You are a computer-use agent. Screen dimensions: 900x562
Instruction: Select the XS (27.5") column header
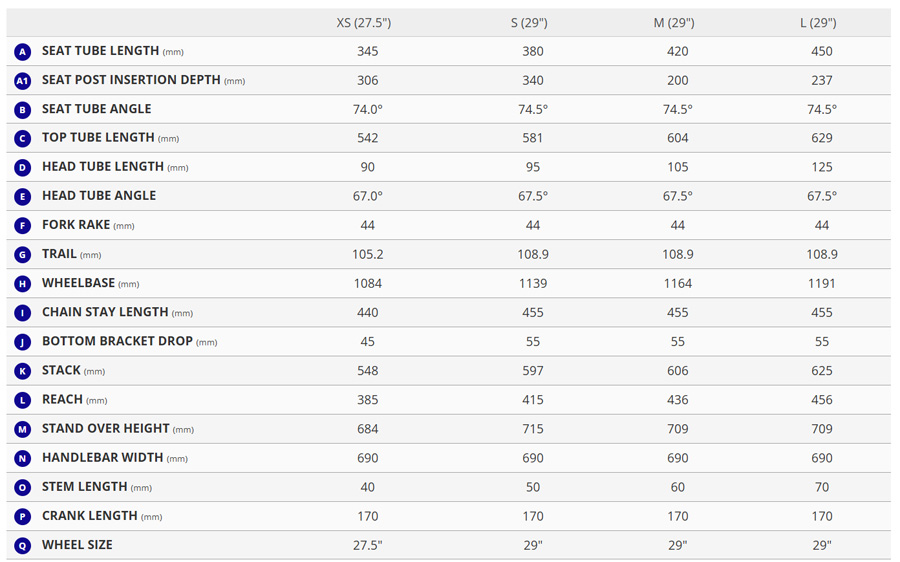367,22
